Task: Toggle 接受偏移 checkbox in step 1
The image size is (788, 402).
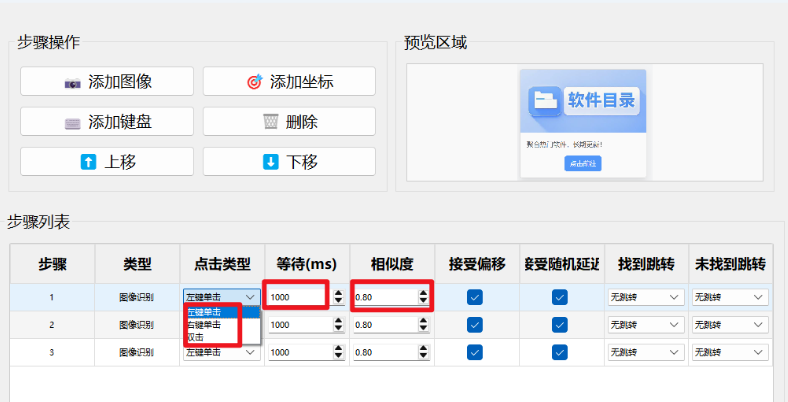Action: click(x=474, y=297)
